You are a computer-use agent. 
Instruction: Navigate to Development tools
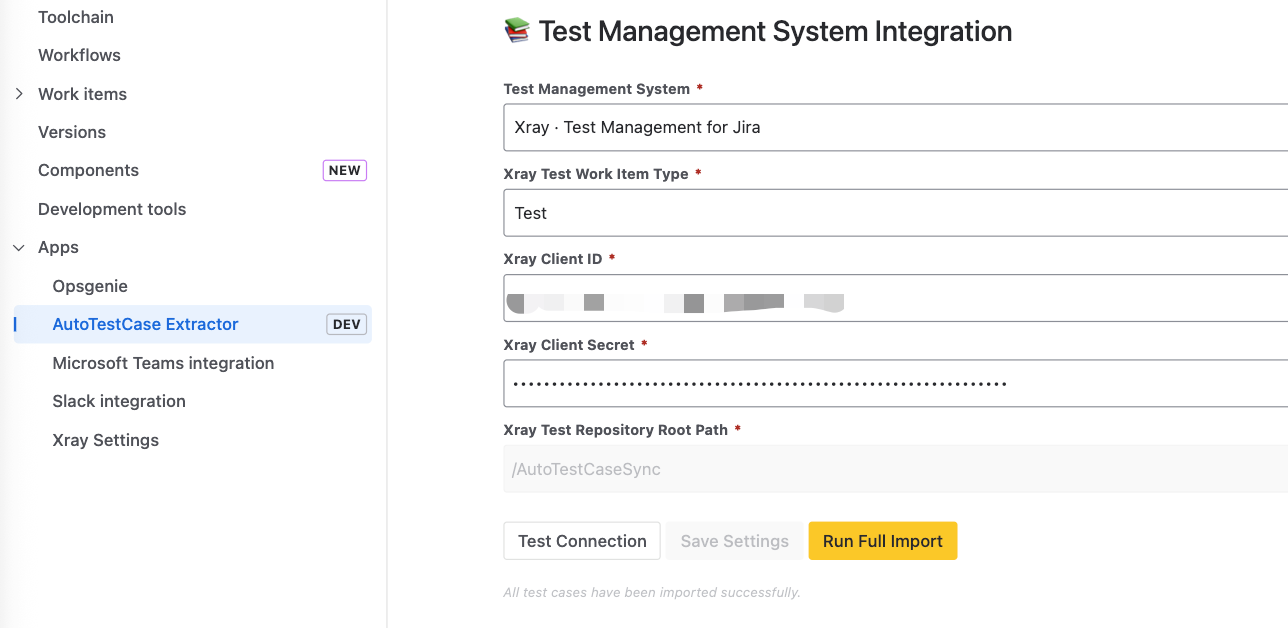[112, 209]
